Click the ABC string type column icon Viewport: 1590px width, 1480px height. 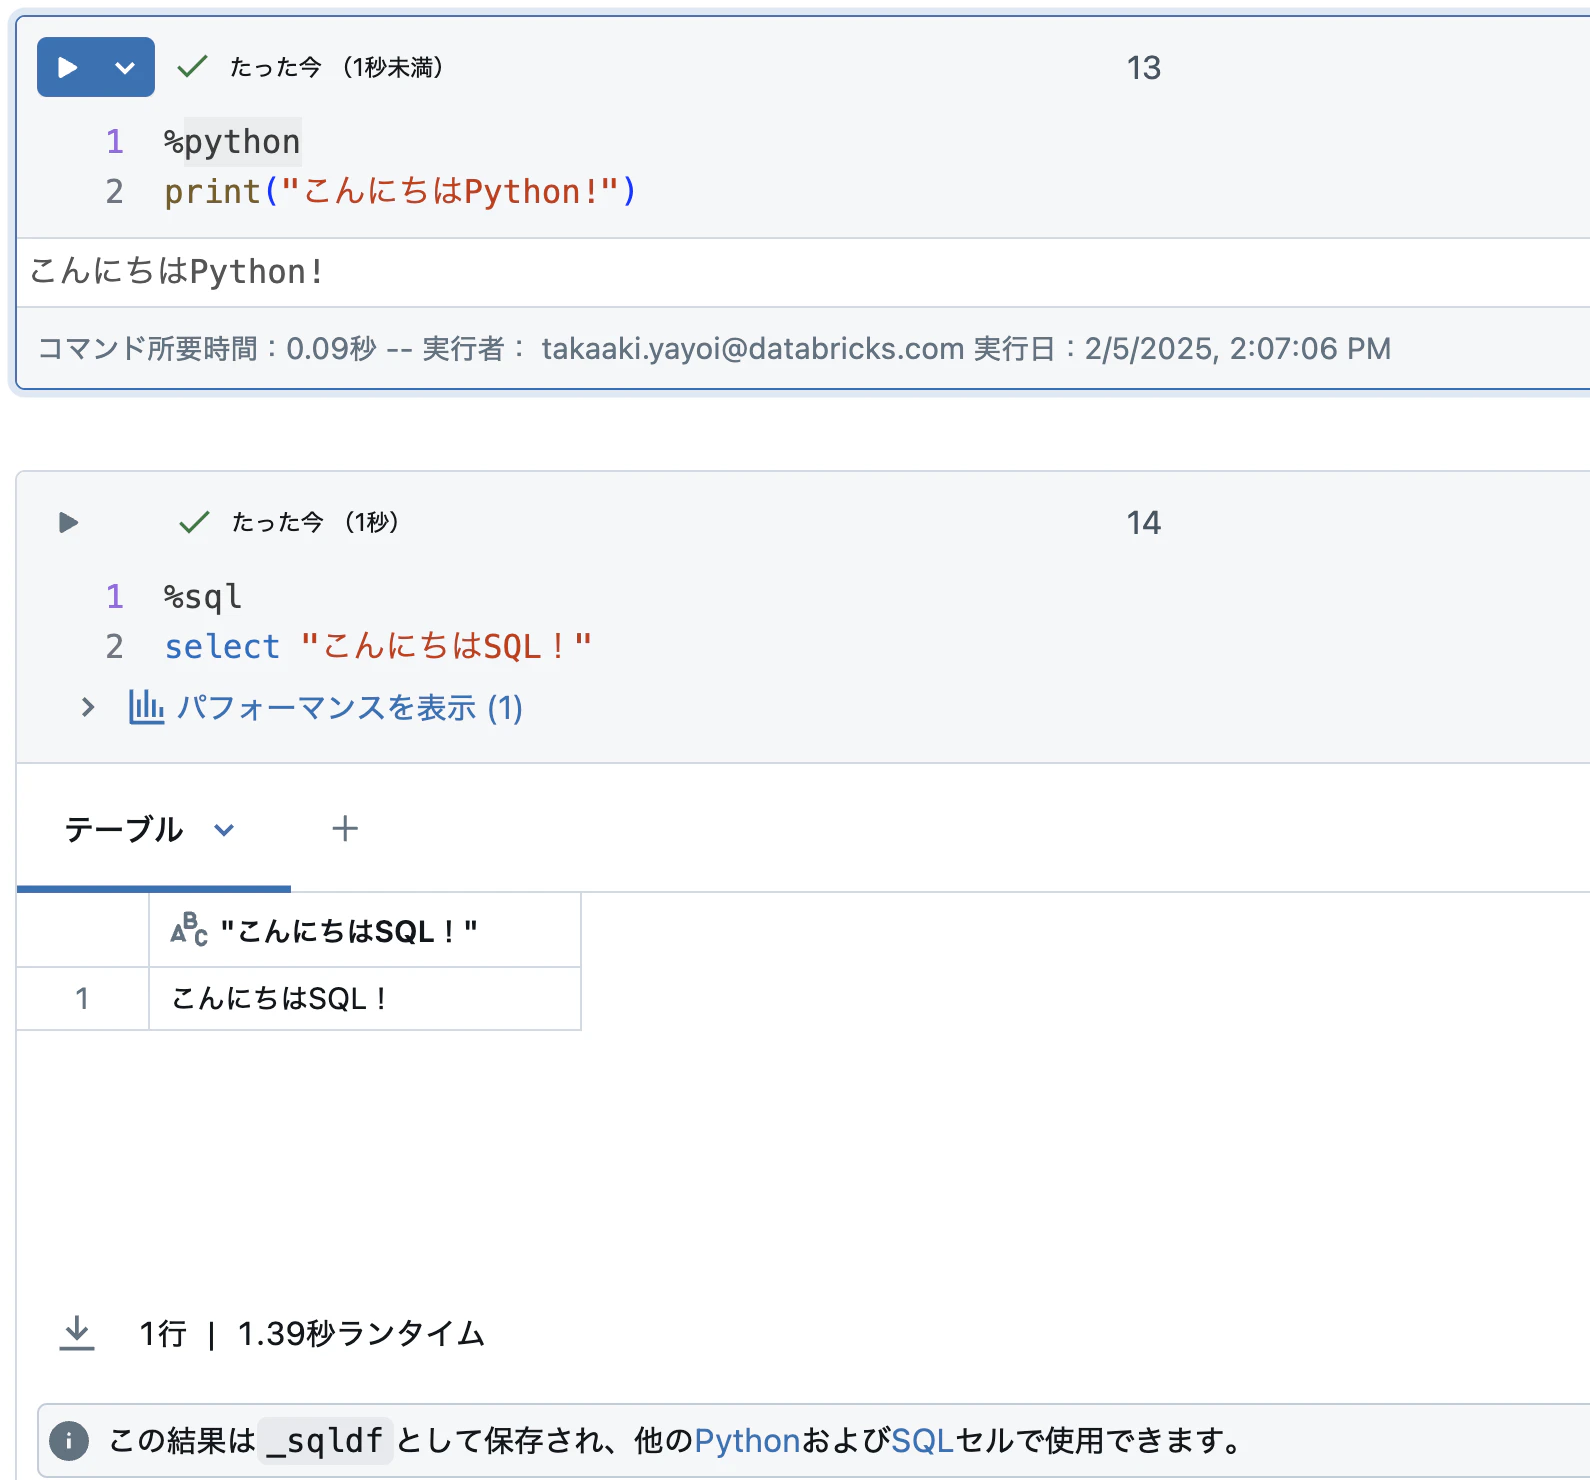tap(189, 930)
